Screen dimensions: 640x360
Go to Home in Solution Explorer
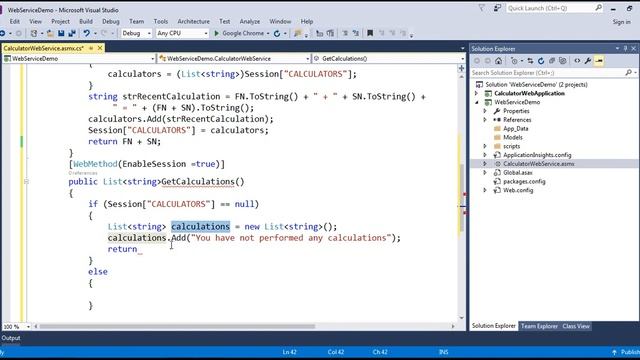(x=498, y=61)
